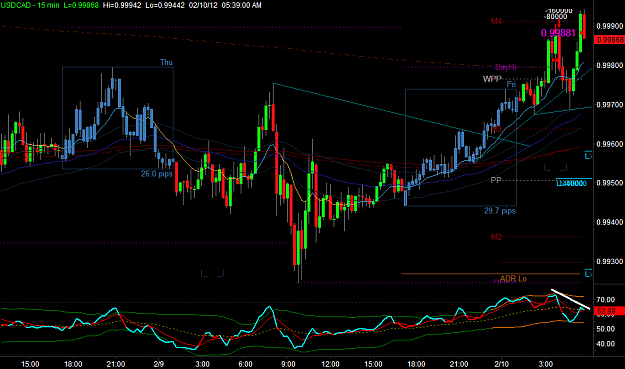Click the 70.00 indicator axis label
Viewport: 625px width, 369px height.
click(x=606, y=300)
